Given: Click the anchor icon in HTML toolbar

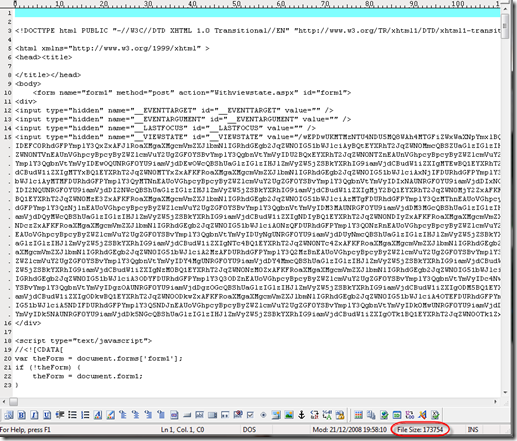Looking at the screenshot, I should (302, 415).
